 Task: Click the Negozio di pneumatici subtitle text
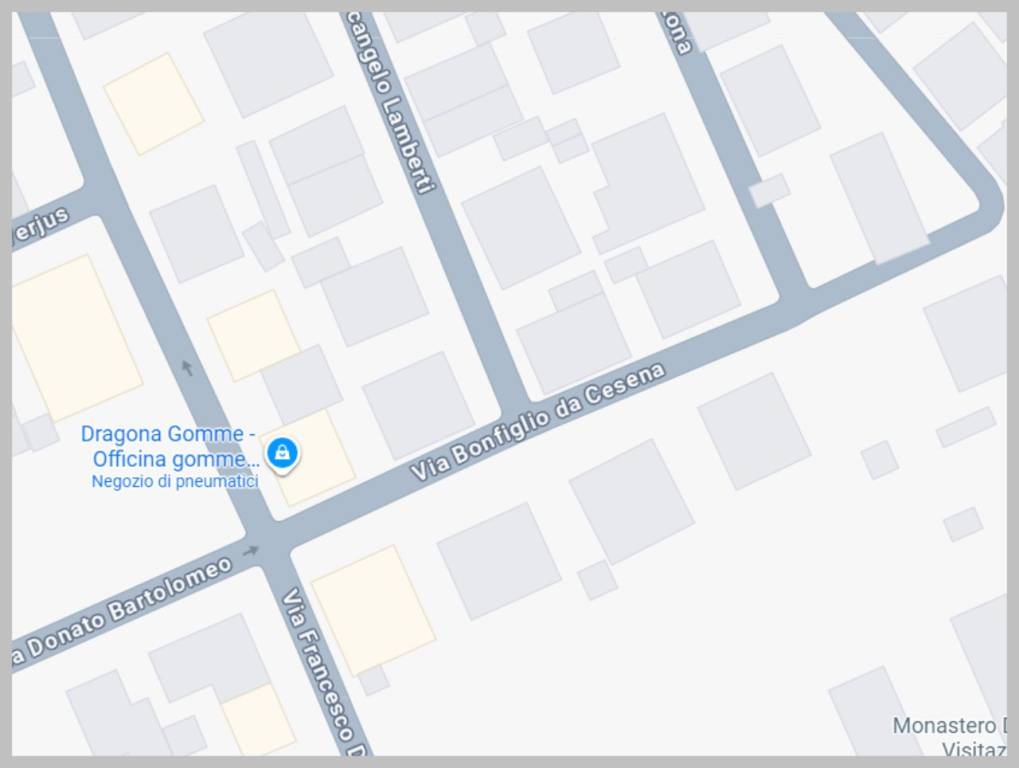(x=175, y=481)
